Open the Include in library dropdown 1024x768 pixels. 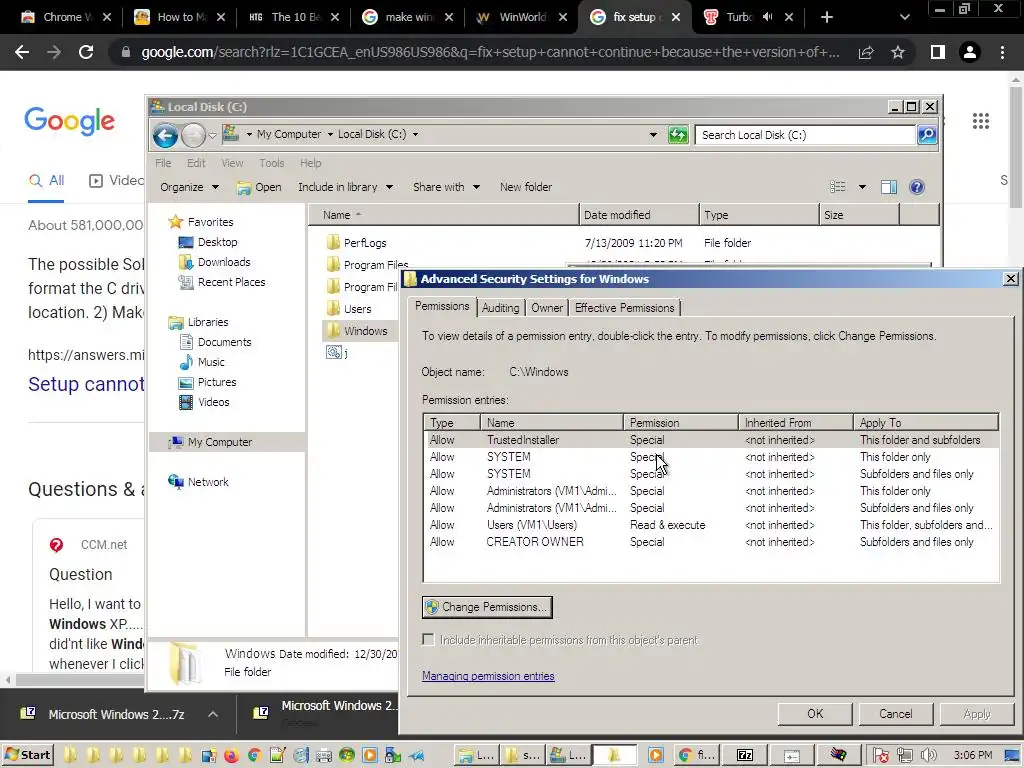[345, 187]
